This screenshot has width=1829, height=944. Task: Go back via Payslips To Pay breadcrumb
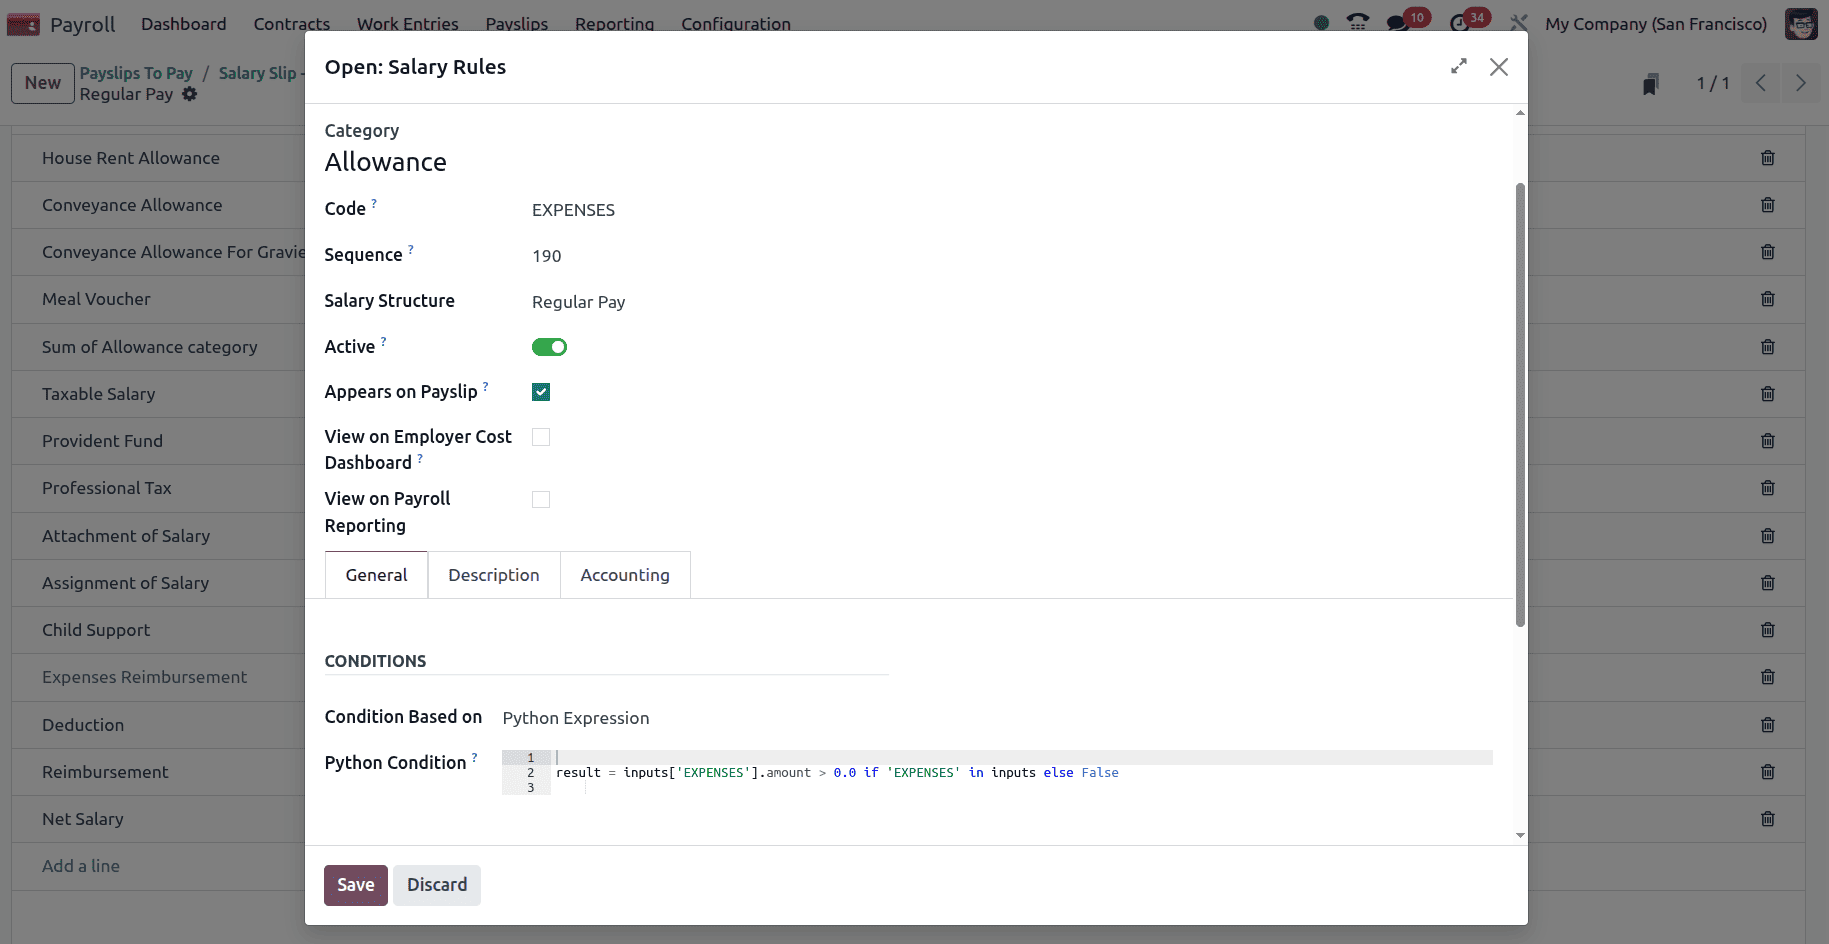pyautogui.click(x=136, y=72)
